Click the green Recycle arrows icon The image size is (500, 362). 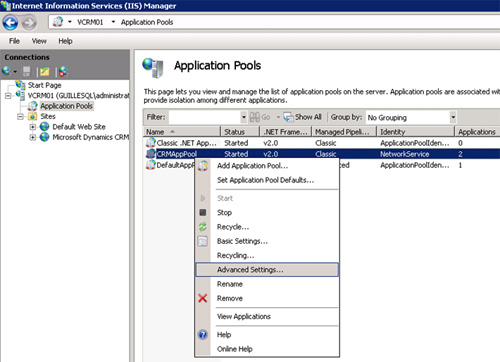pos(203,227)
